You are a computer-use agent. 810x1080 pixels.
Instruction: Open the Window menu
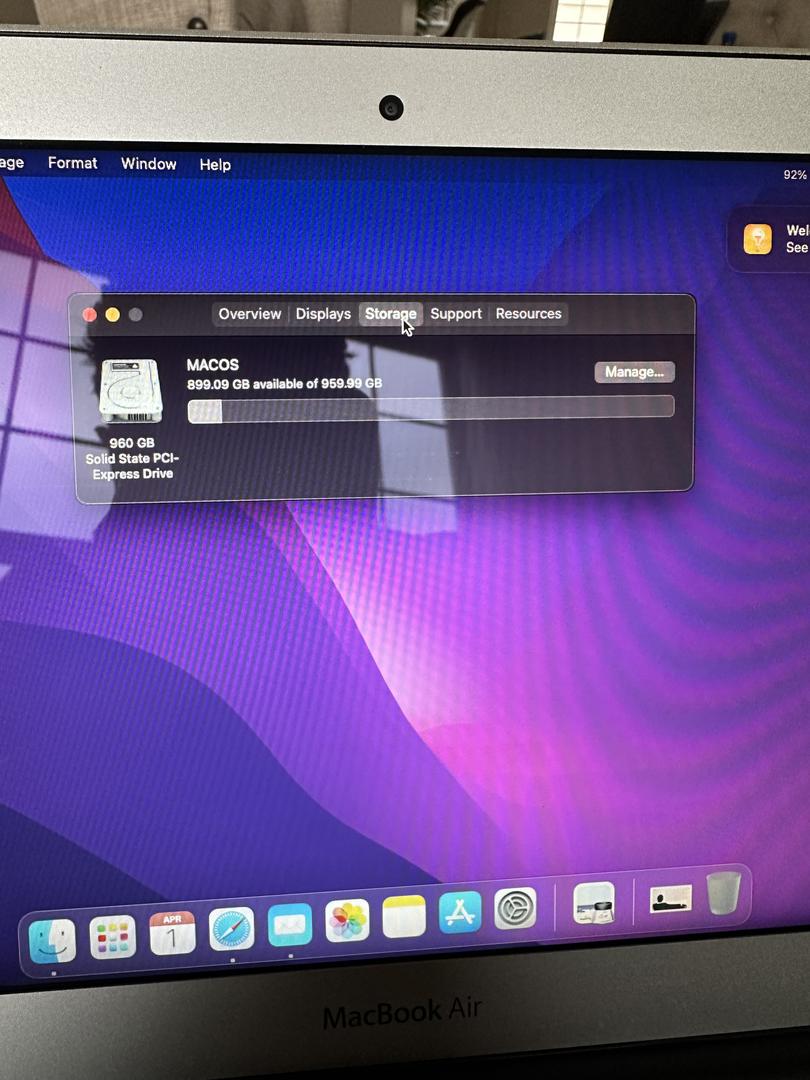[149, 164]
